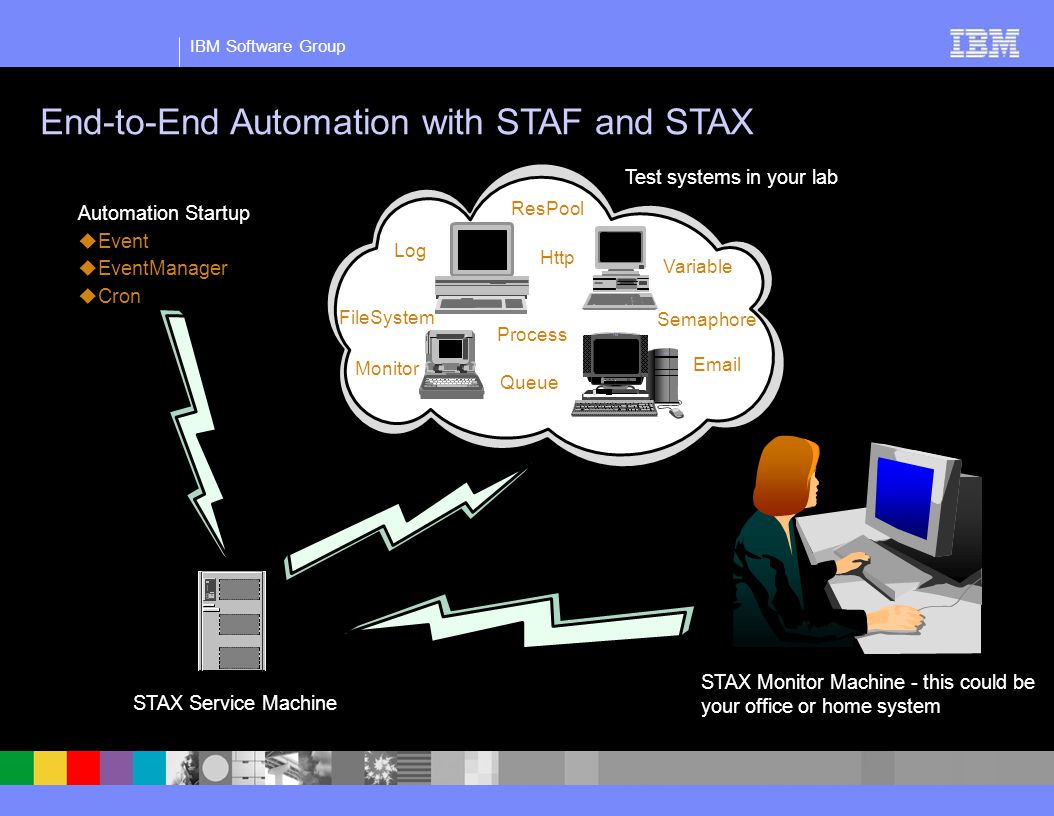Click the snowflake image tile in footer
This screenshot has width=1054, height=816.
pos(380,768)
